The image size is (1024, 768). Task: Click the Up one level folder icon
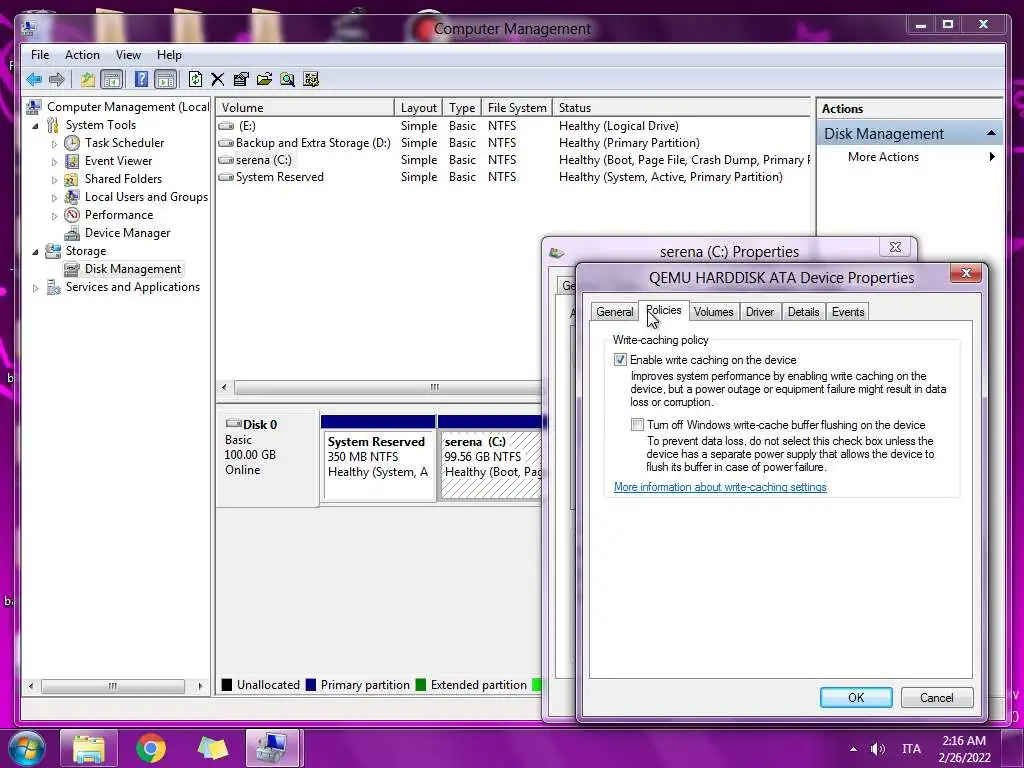click(88, 80)
